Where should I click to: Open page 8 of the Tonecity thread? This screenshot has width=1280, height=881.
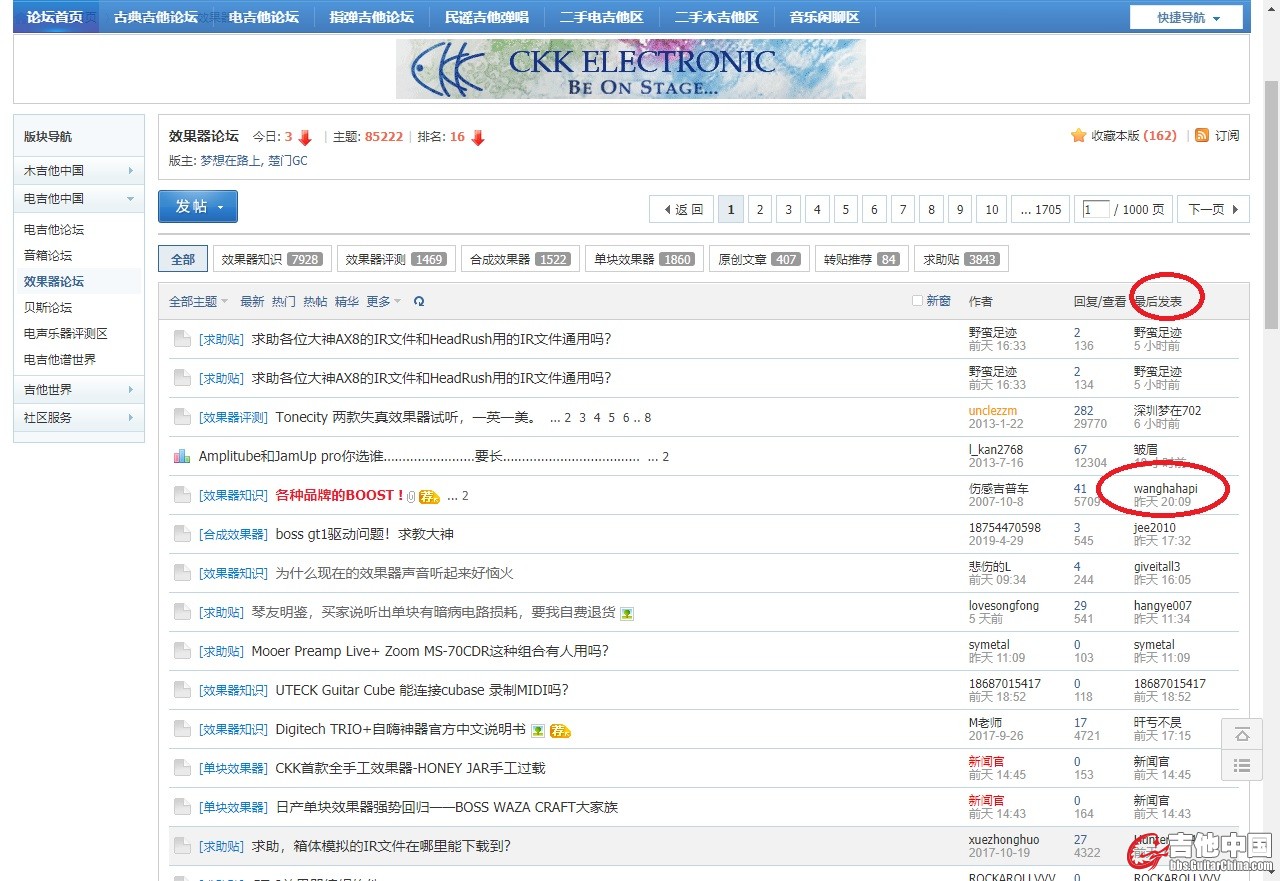[x=647, y=418]
